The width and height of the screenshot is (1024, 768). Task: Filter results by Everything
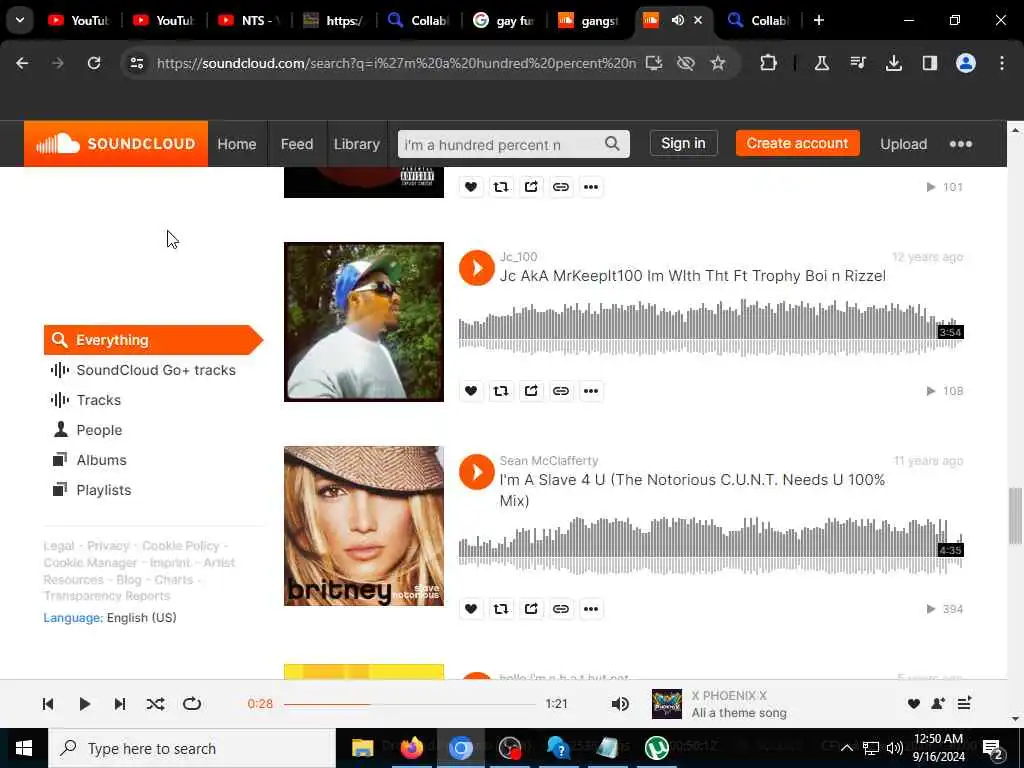153,340
